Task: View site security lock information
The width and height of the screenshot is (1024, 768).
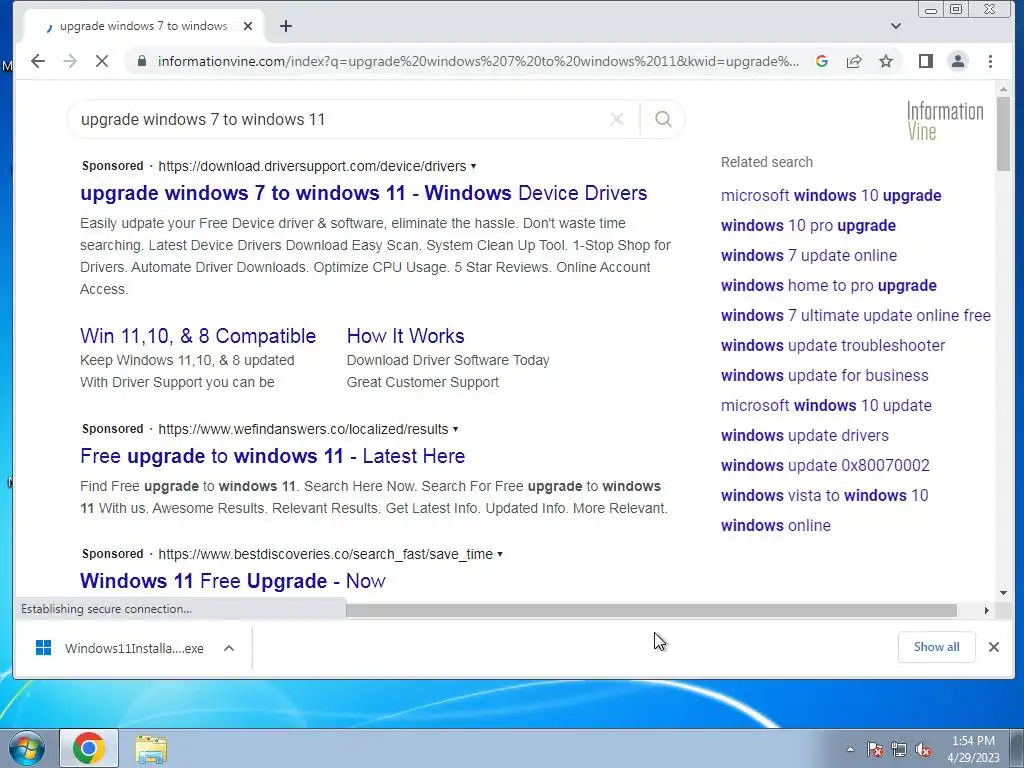Action: [x=142, y=61]
